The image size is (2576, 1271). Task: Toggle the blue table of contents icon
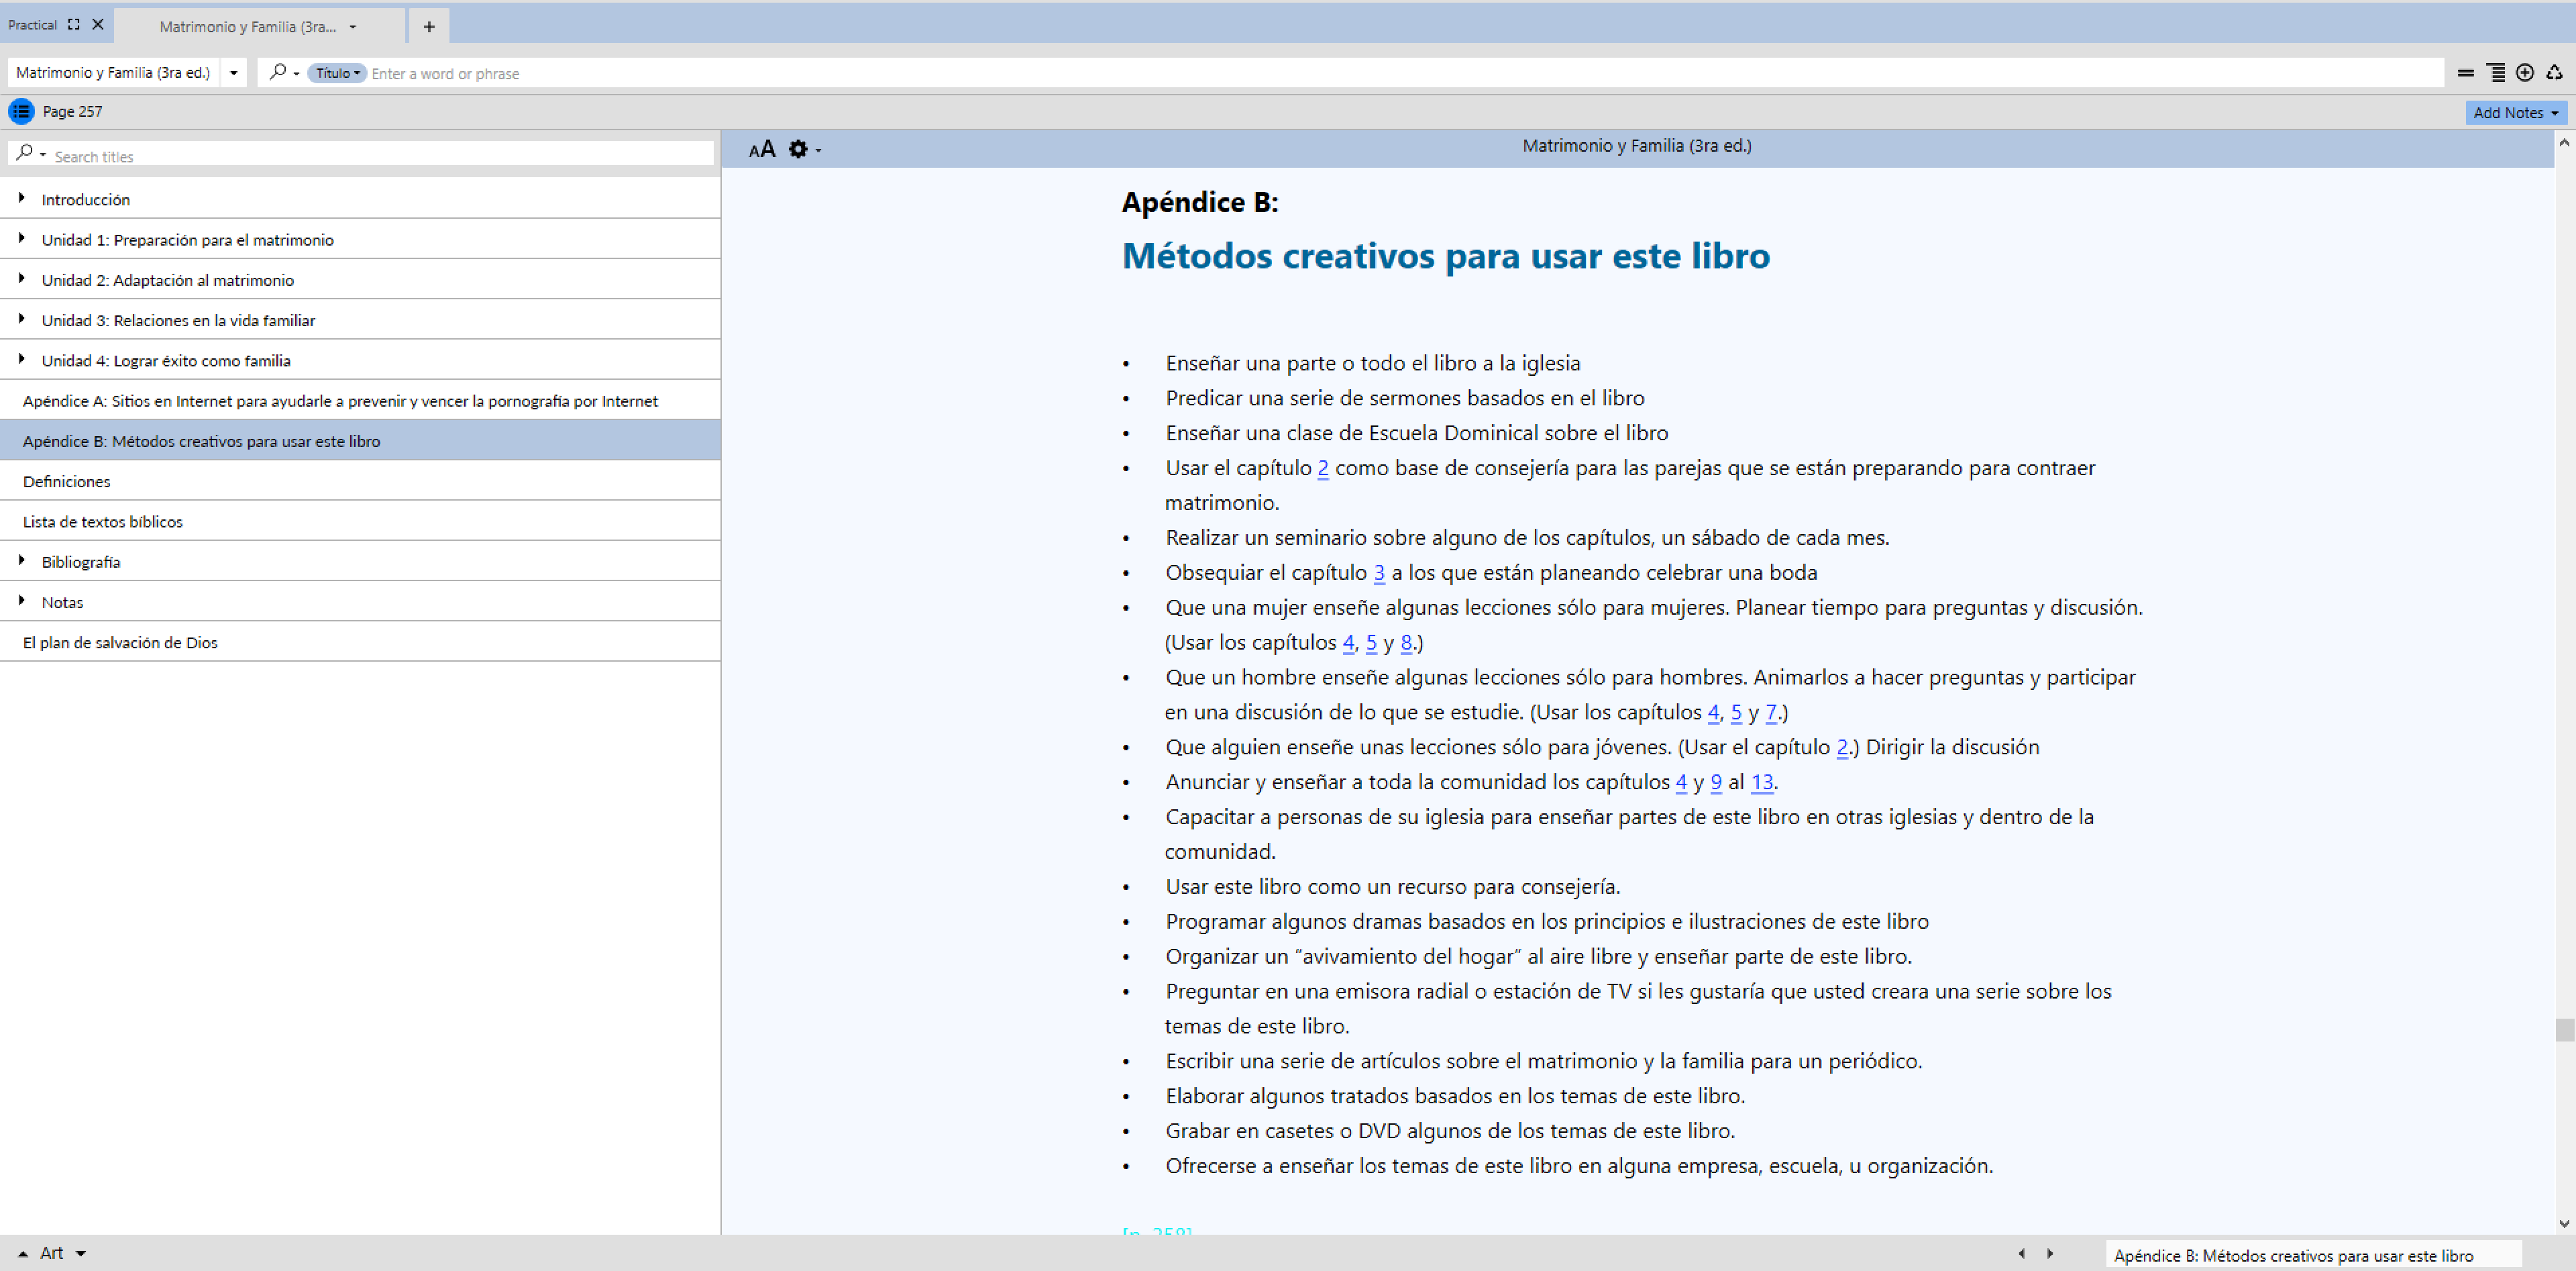pos(21,111)
